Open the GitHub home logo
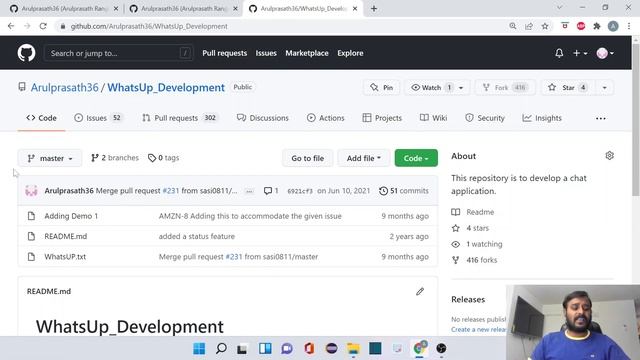 point(27,53)
